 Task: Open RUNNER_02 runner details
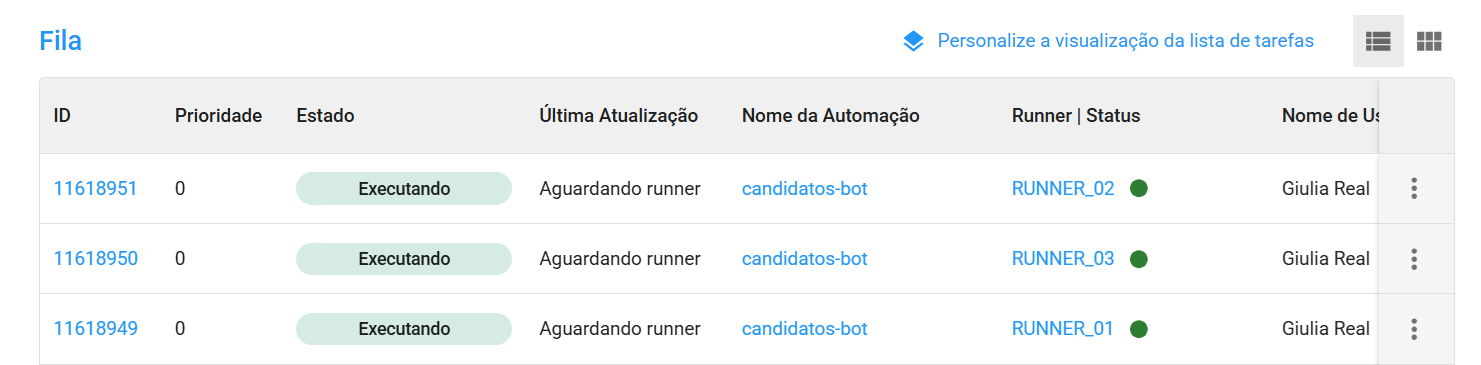tap(1063, 189)
